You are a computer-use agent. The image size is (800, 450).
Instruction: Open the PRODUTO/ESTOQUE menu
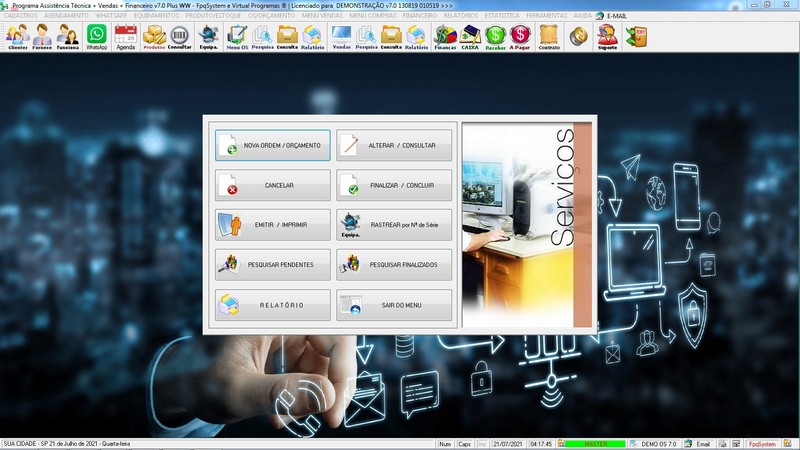tap(213, 16)
